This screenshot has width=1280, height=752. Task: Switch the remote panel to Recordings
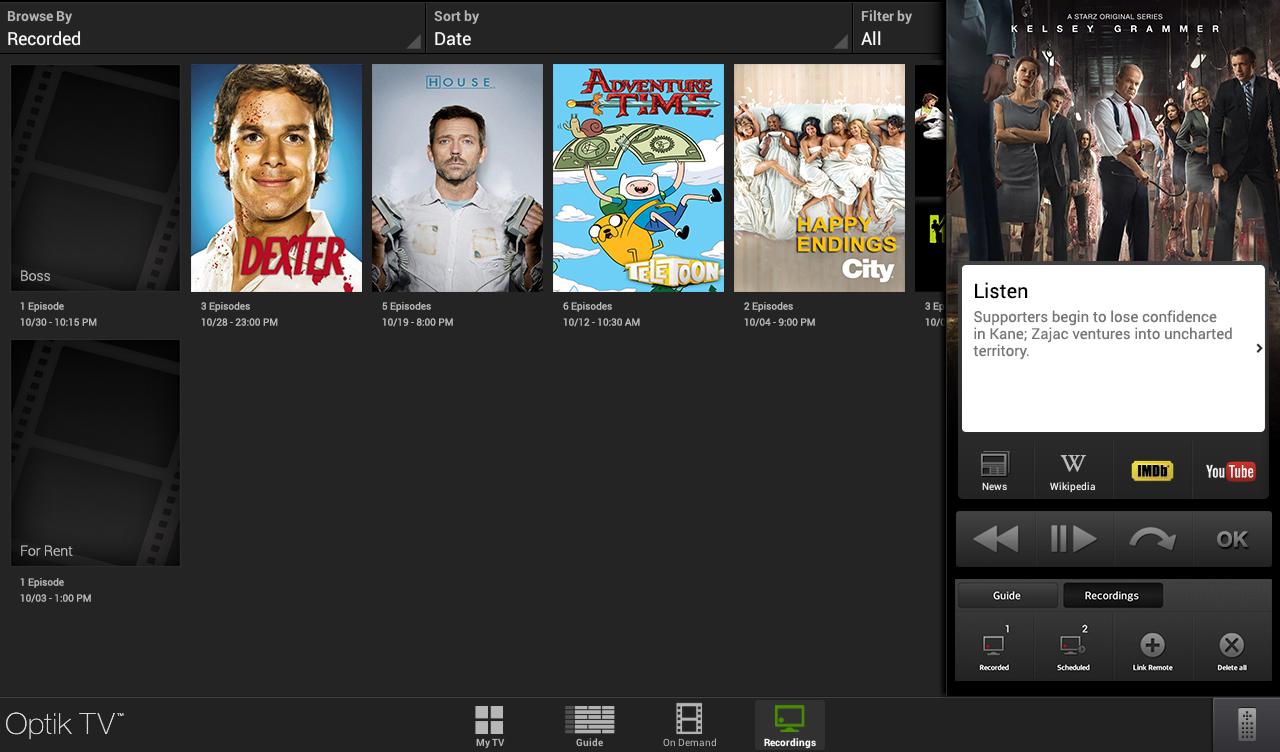tap(1112, 595)
